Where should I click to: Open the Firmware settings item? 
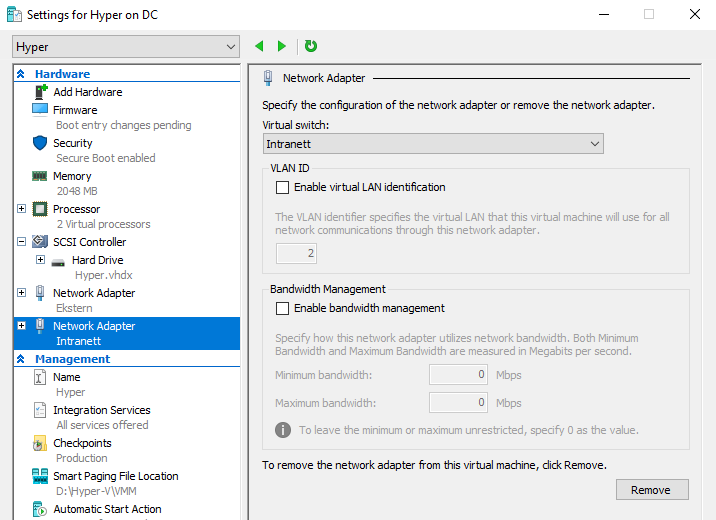tap(75, 110)
